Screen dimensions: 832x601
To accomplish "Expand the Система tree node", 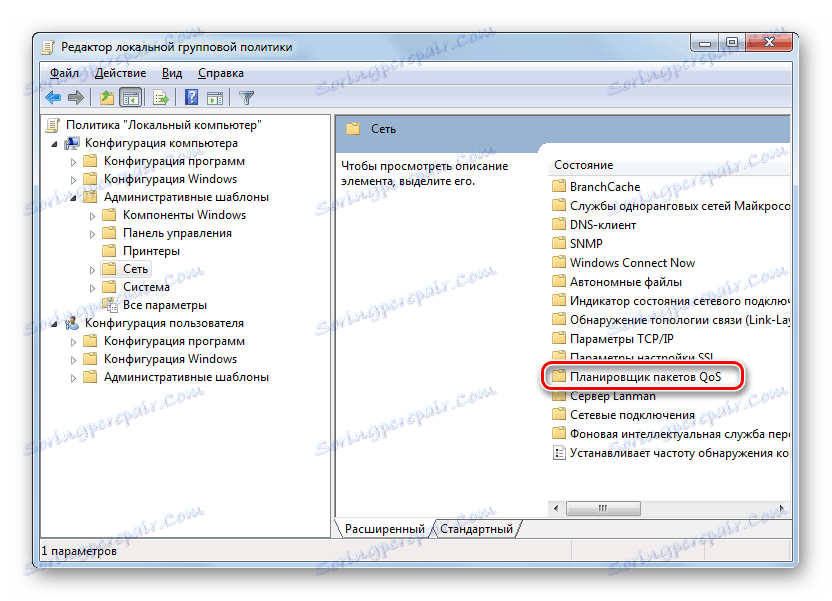I will coord(92,288).
